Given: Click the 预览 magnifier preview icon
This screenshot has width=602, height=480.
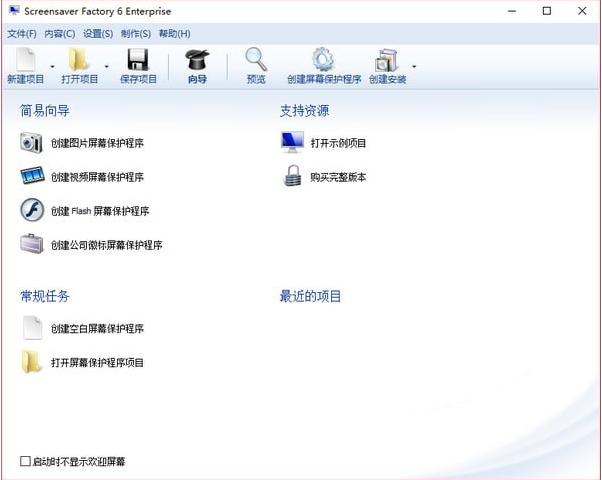Looking at the screenshot, I should click(256, 60).
